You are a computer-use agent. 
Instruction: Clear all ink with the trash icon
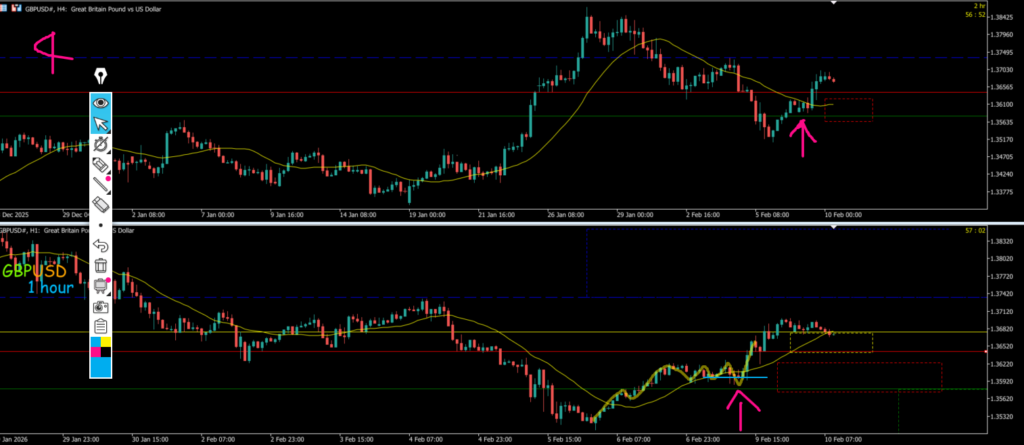click(100, 265)
